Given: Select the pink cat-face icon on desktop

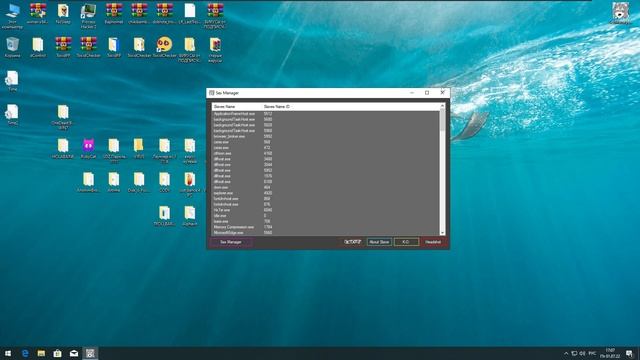Looking at the screenshot, I should (88, 148).
